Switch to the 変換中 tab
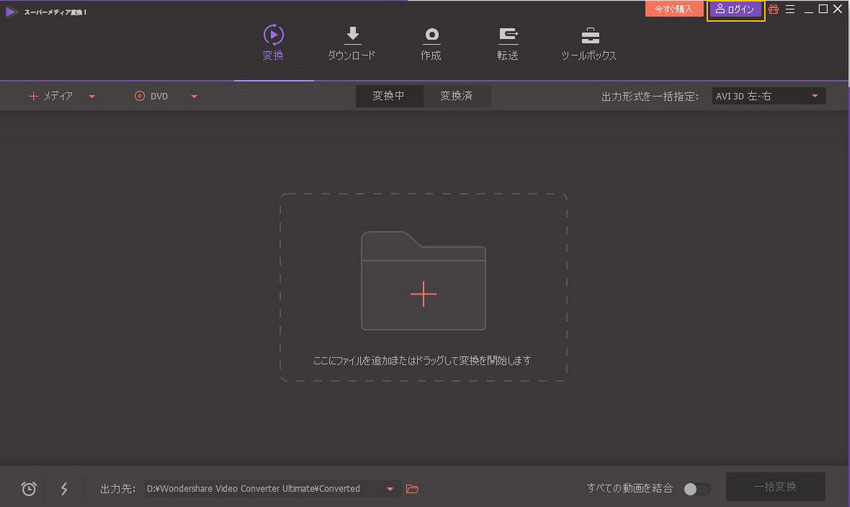Viewport: 850px width, 507px height. (x=389, y=96)
